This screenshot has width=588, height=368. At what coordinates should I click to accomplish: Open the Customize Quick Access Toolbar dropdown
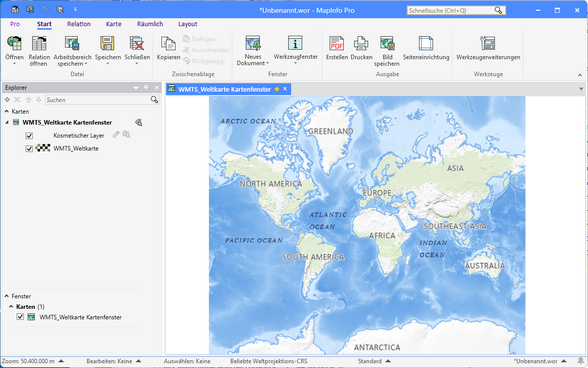pyautogui.click(x=75, y=9)
